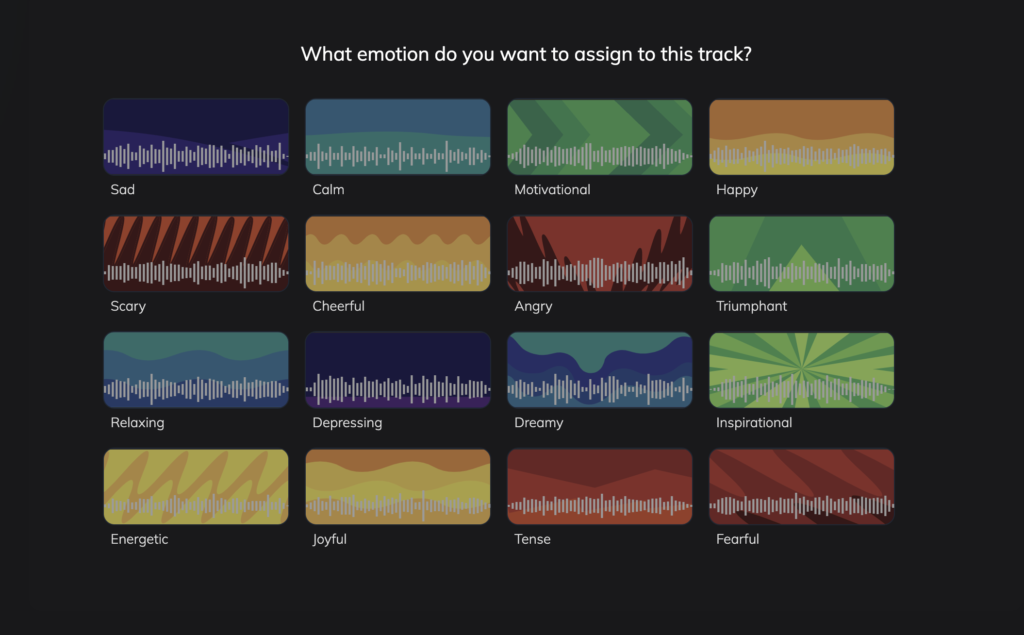Click the Energetic caption text
This screenshot has height=635, width=1024.
(139, 540)
